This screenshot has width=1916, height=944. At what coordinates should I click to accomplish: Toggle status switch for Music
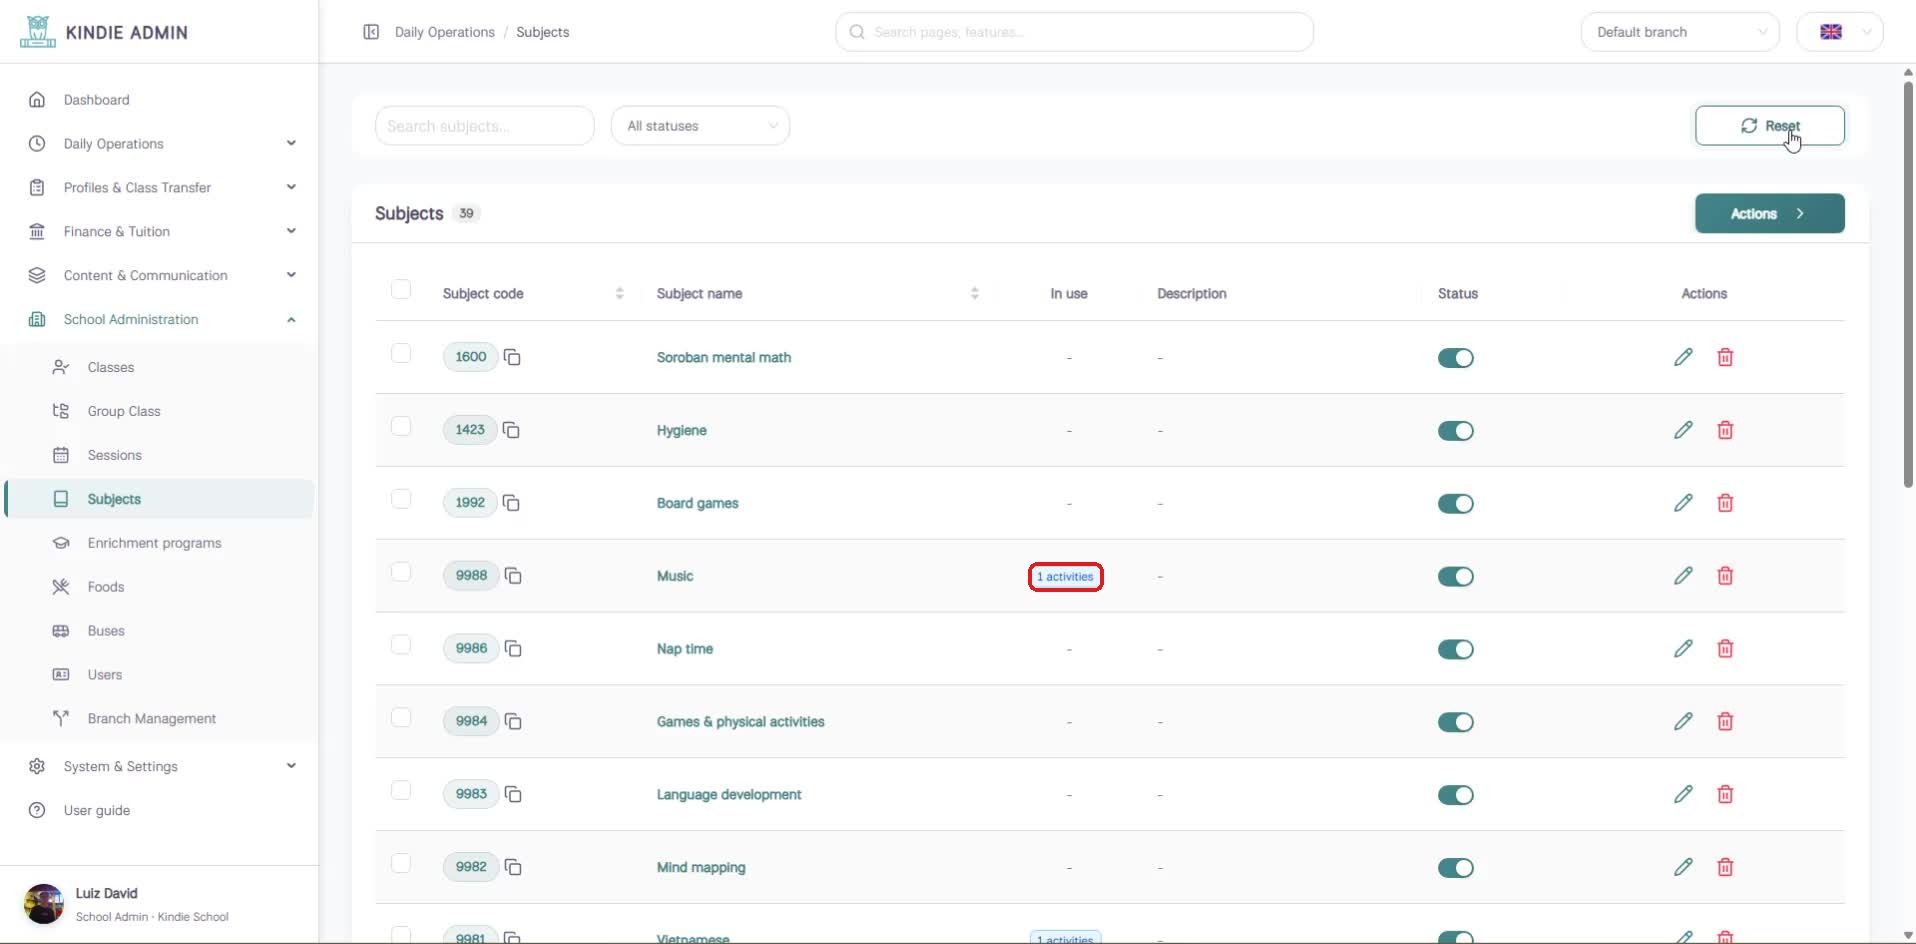1455,577
